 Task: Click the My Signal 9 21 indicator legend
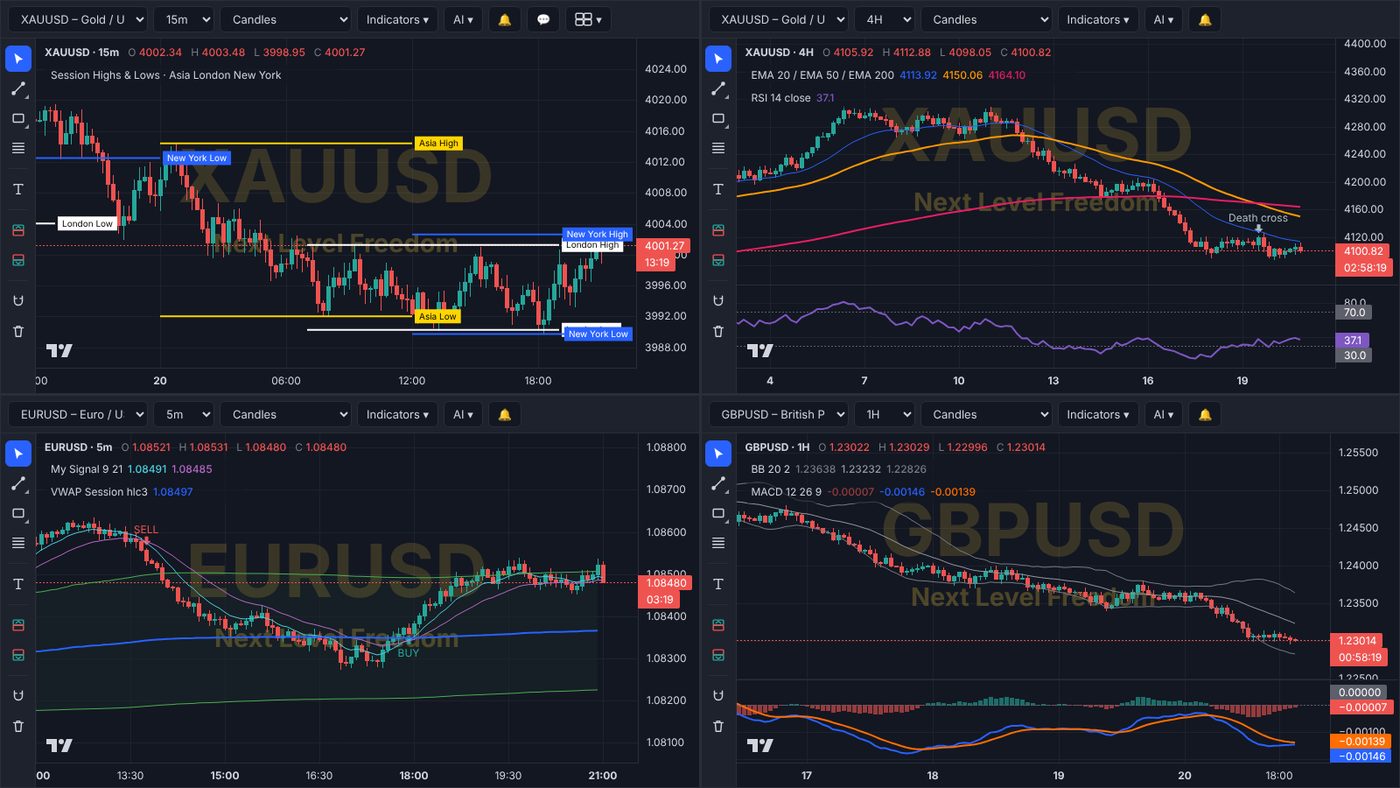click(x=131, y=469)
